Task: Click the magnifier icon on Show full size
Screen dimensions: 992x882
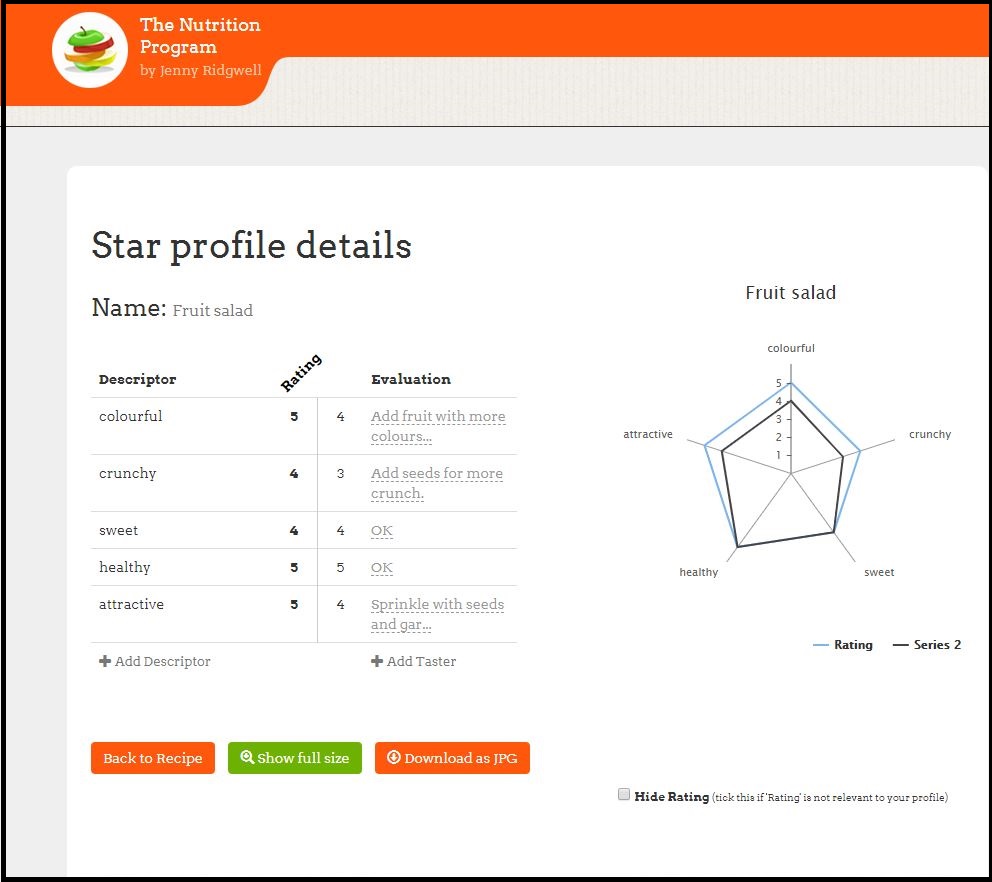Action: pos(247,758)
